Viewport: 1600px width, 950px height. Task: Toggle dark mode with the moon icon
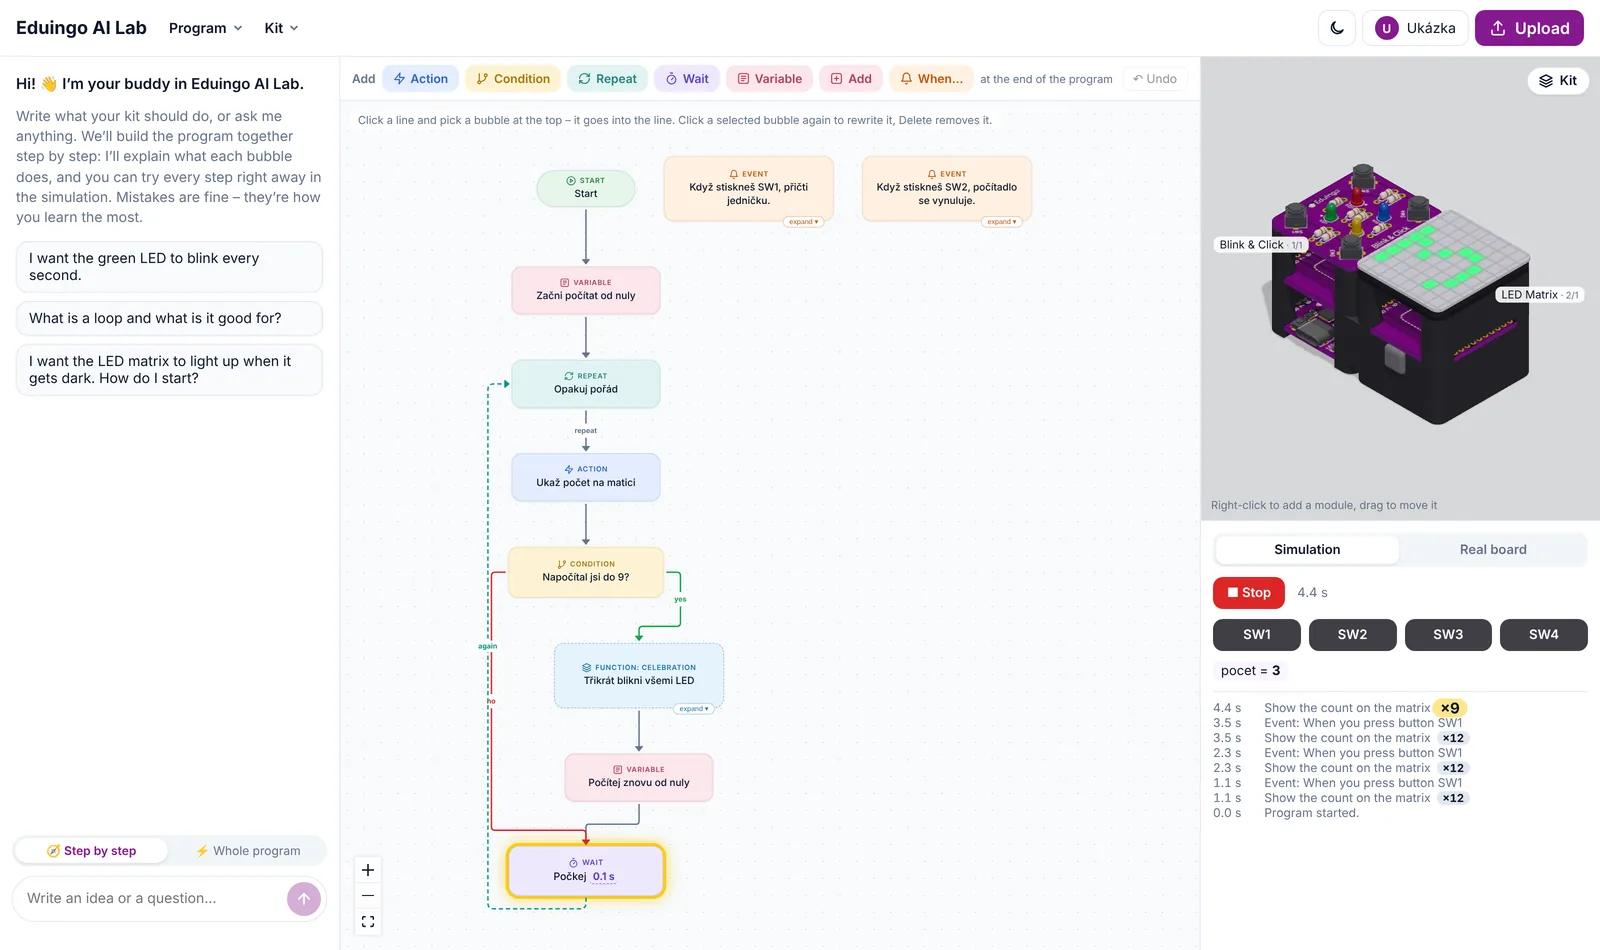pyautogui.click(x=1337, y=28)
